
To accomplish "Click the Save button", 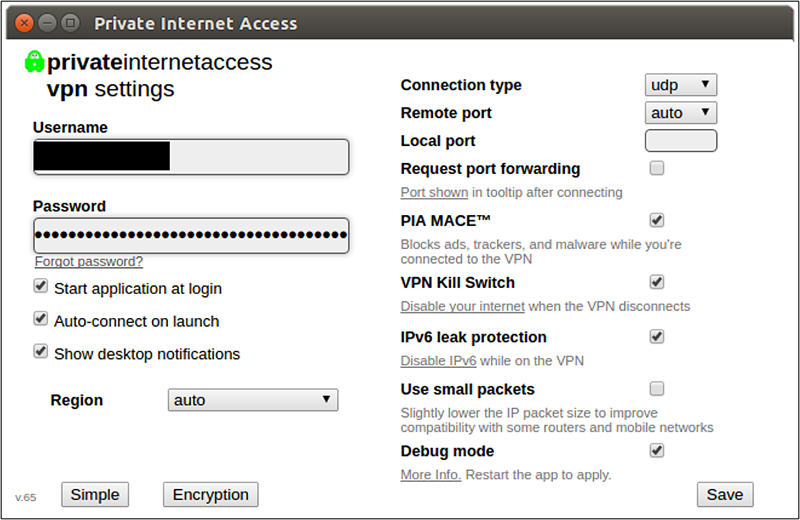I will click(x=725, y=494).
